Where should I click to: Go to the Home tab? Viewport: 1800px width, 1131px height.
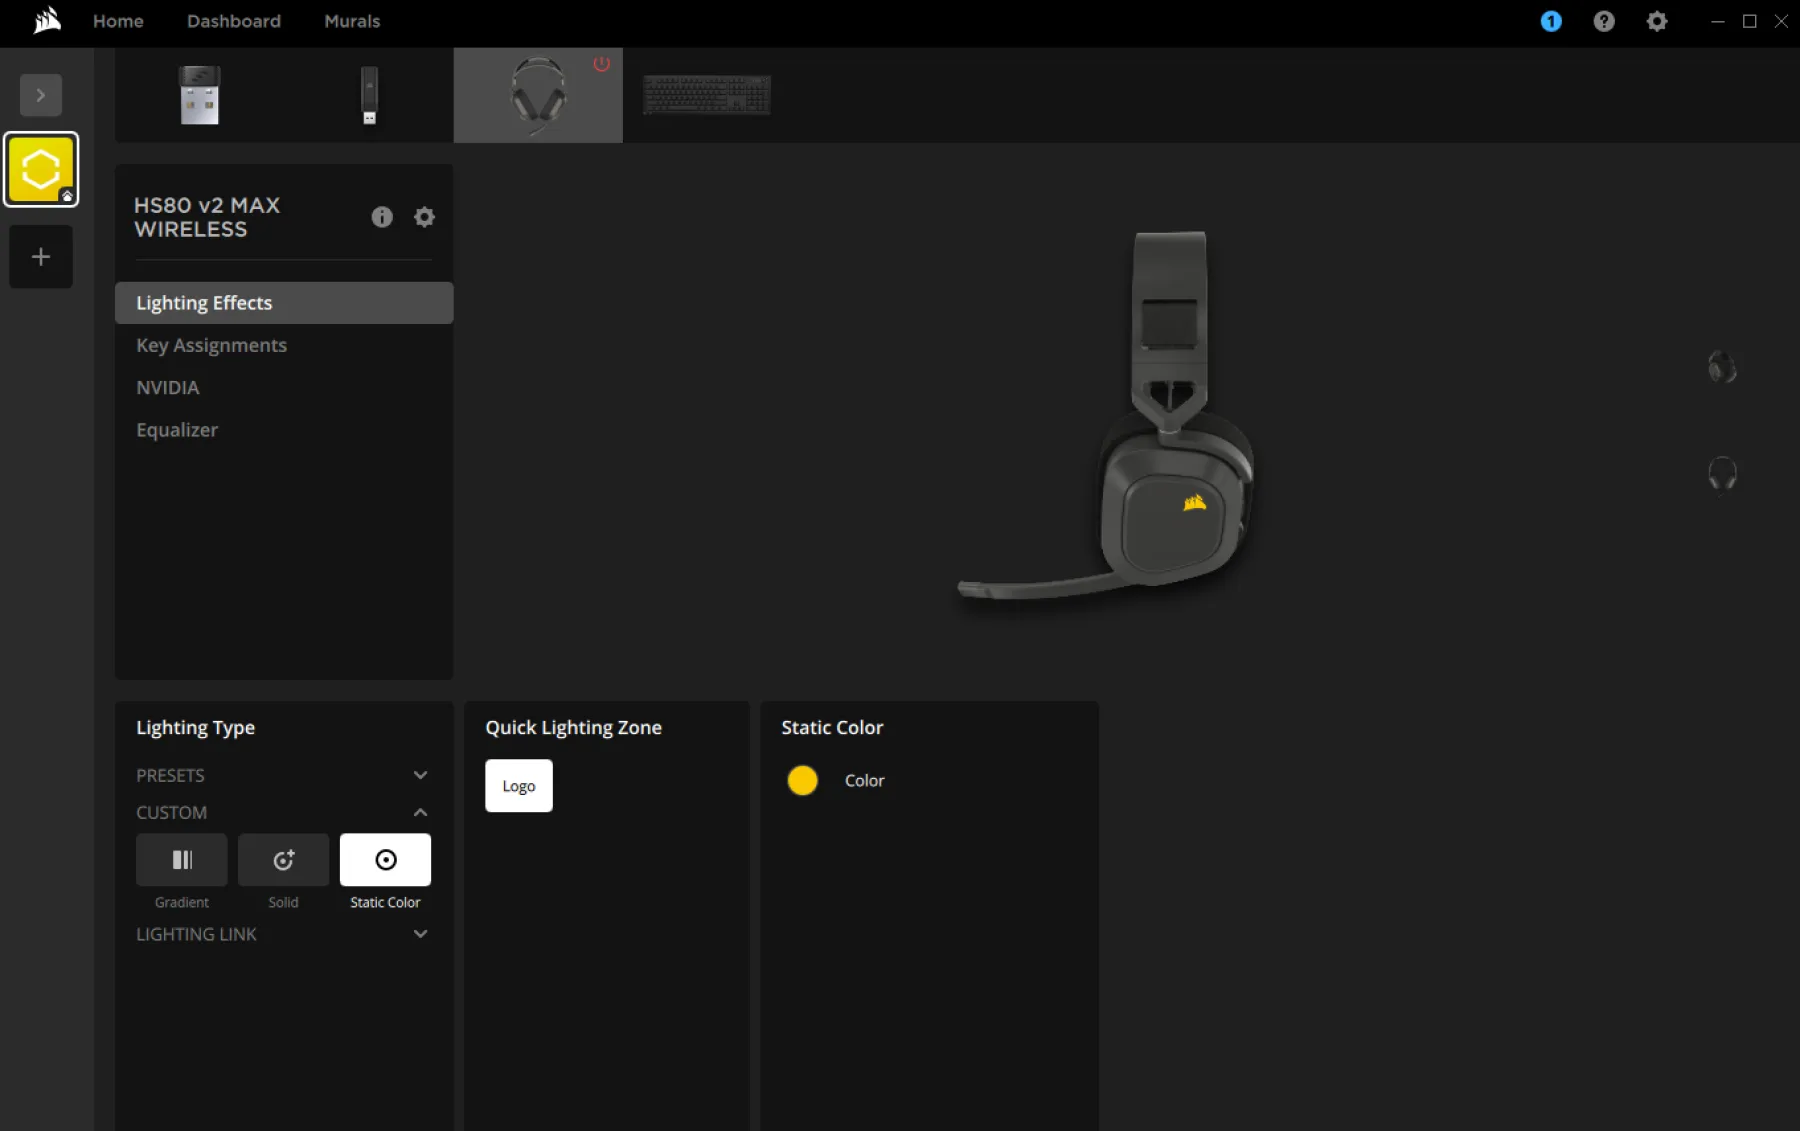(x=118, y=21)
